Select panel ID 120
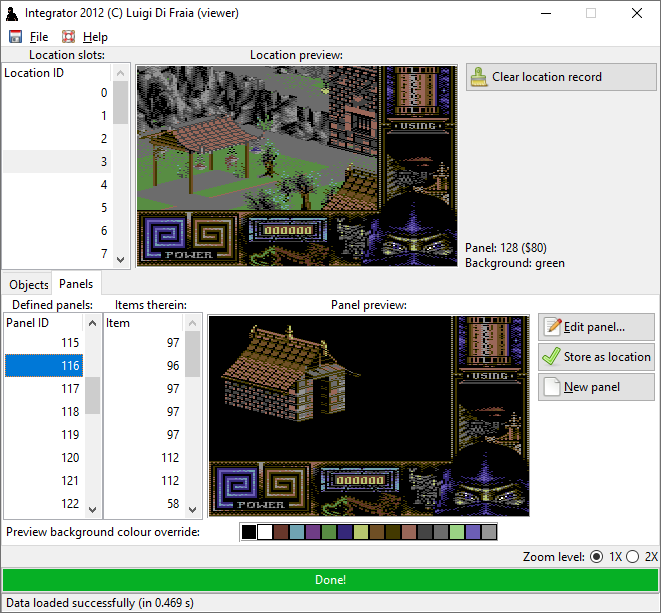The width and height of the screenshot is (661, 613). click(44, 457)
